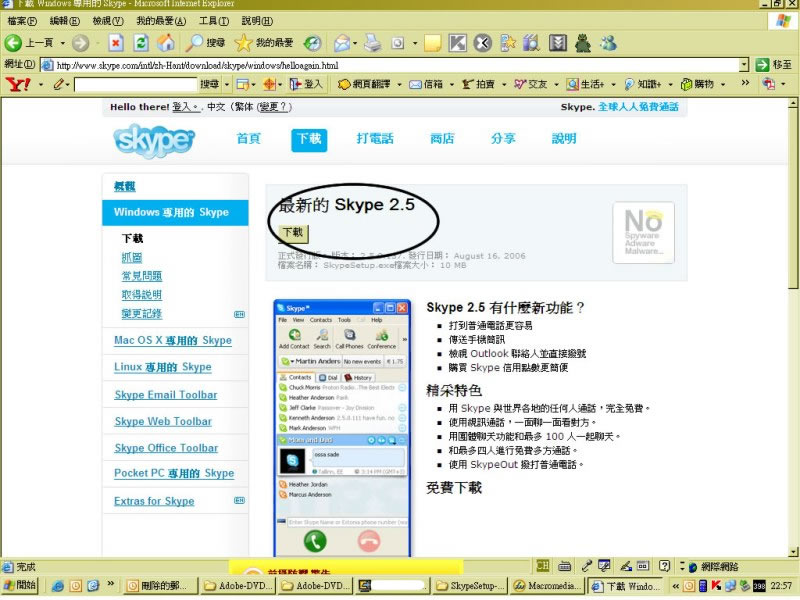Open the 工具(T) menu
800x600 pixels.
pyautogui.click(x=214, y=21)
